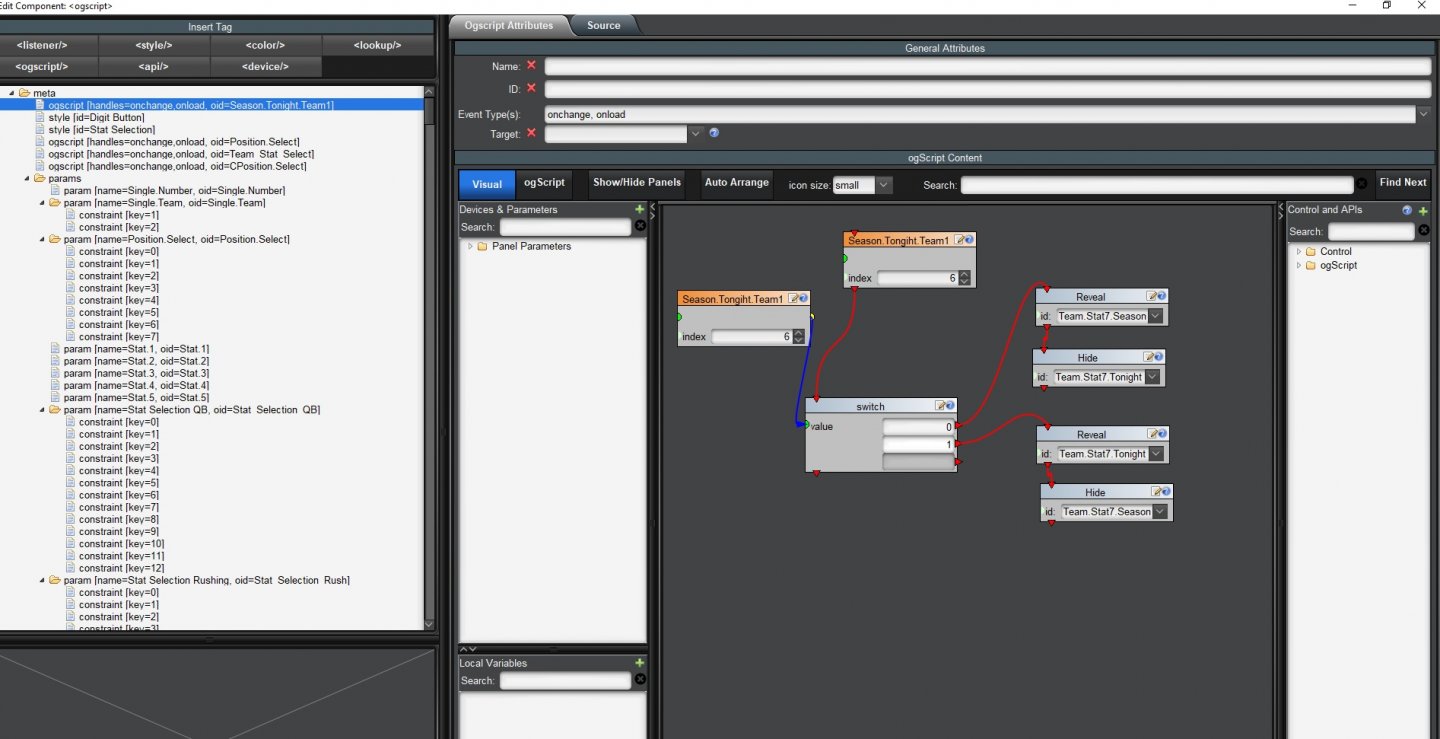Image resolution: width=1440 pixels, height=739 pixels.
Task: Expand the Control folder in Control and APIs
Action: coord(1299,252)
